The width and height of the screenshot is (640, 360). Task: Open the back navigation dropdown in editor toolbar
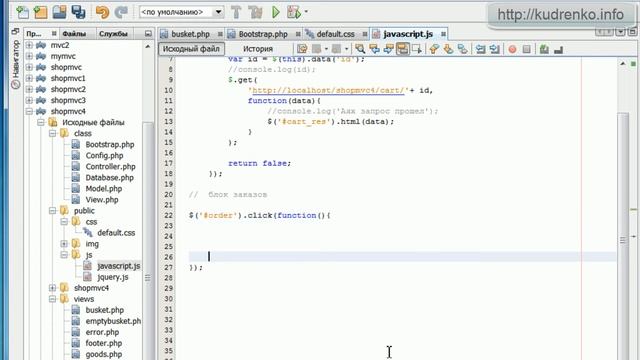pyautogui.click(x=326, y=49)
